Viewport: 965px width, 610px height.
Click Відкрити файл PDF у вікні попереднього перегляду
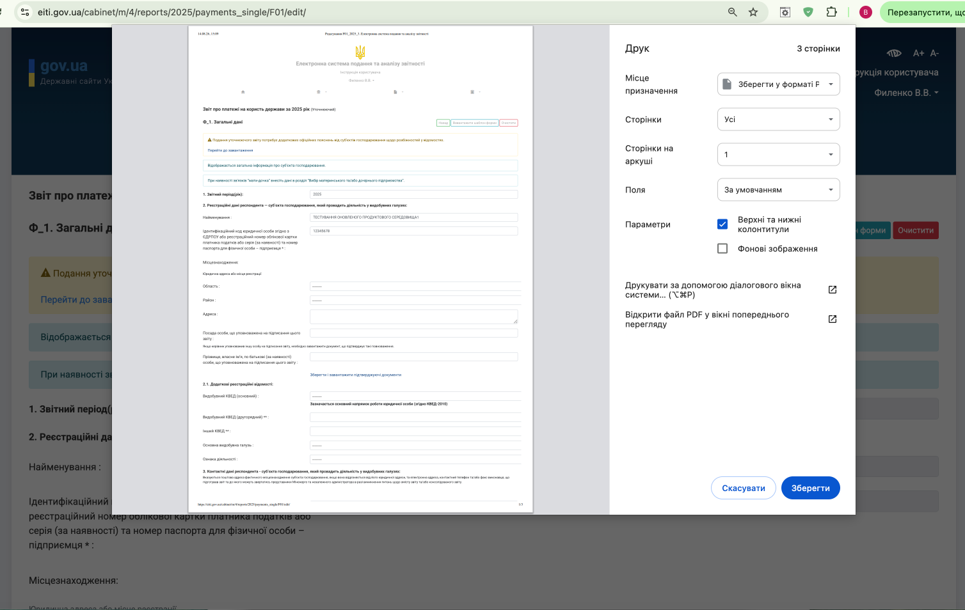click(707, 319)
